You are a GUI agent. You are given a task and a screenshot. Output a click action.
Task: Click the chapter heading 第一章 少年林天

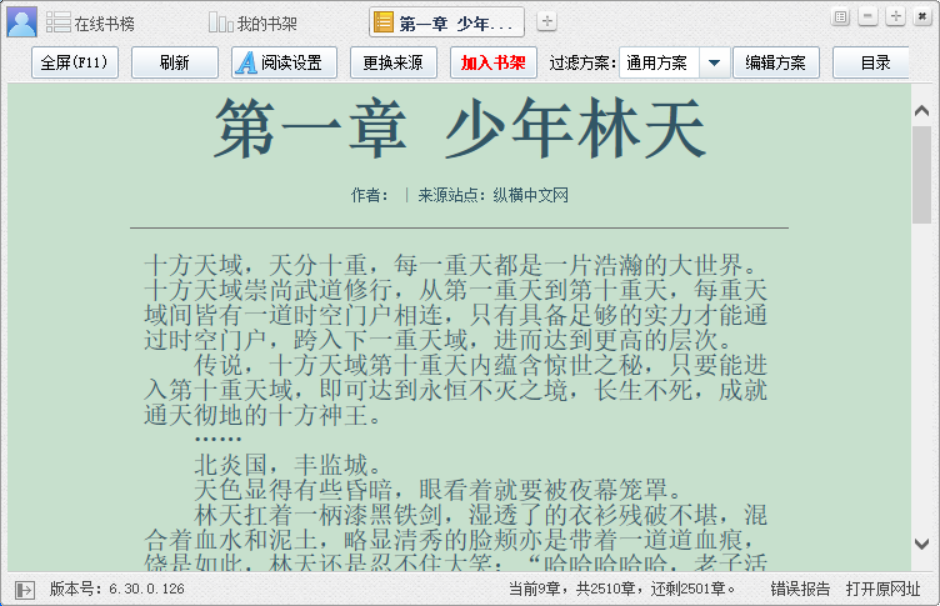(460, 129)
